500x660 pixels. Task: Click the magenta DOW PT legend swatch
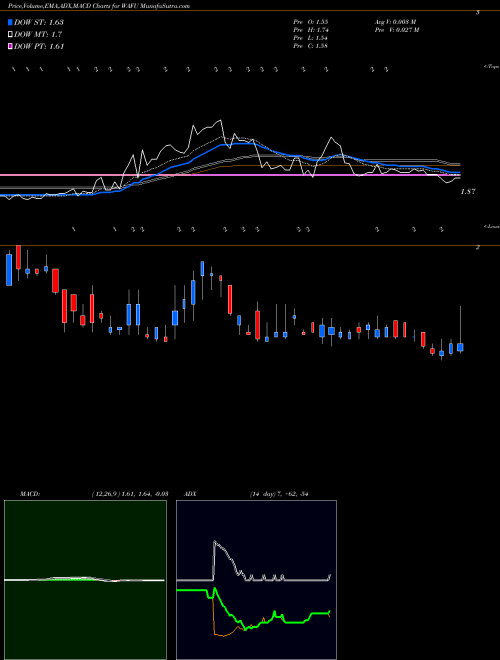click(x=10, y=46)
